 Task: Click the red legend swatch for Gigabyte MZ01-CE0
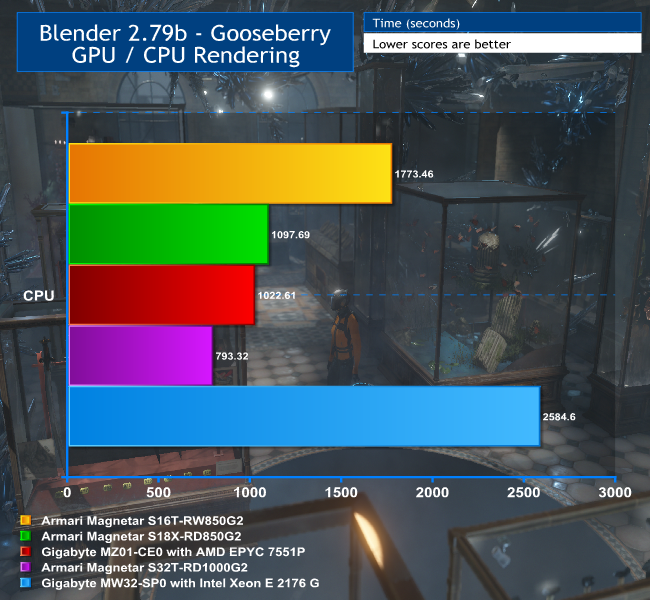(26, 551)
